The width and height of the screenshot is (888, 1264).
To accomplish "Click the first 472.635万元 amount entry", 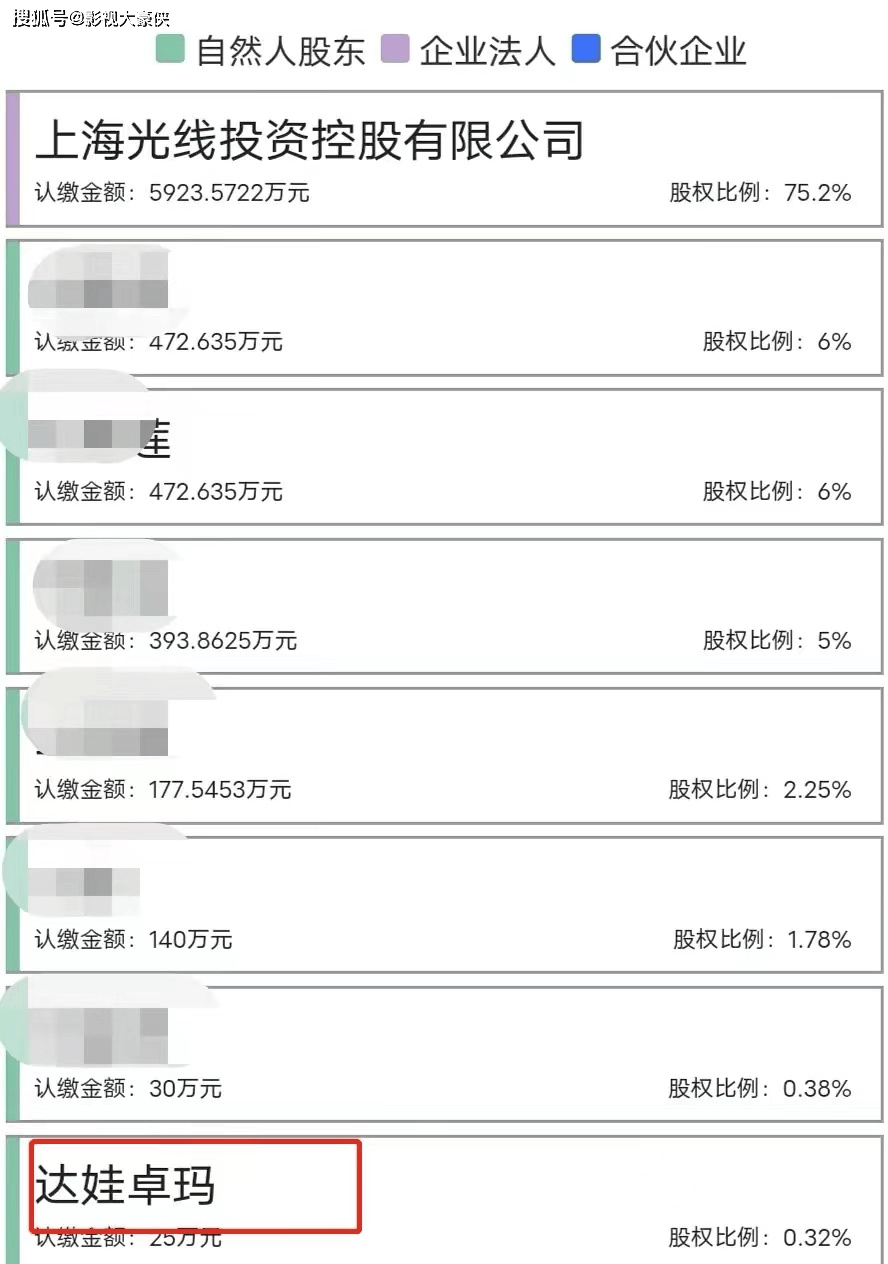I will click(216, 342).
